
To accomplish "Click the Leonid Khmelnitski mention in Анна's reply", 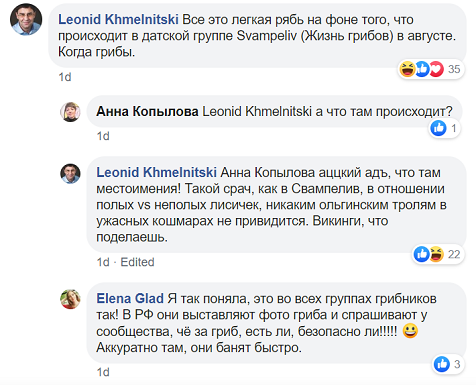I will [x=257, y=111].
